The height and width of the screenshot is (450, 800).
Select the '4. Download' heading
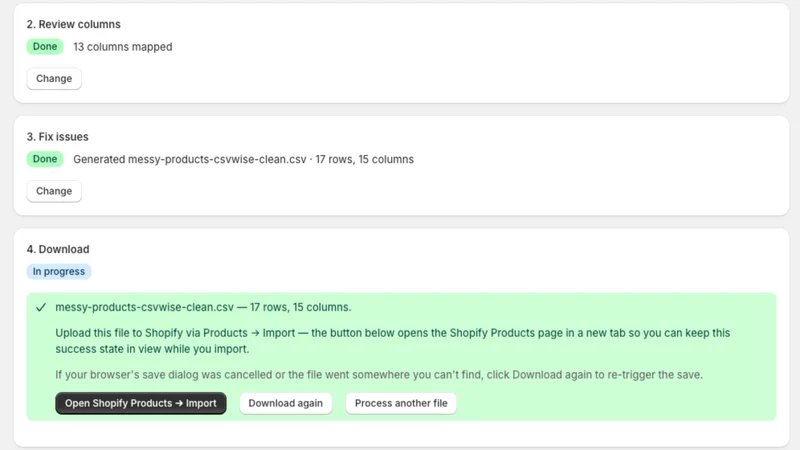(x=58, y=249)
